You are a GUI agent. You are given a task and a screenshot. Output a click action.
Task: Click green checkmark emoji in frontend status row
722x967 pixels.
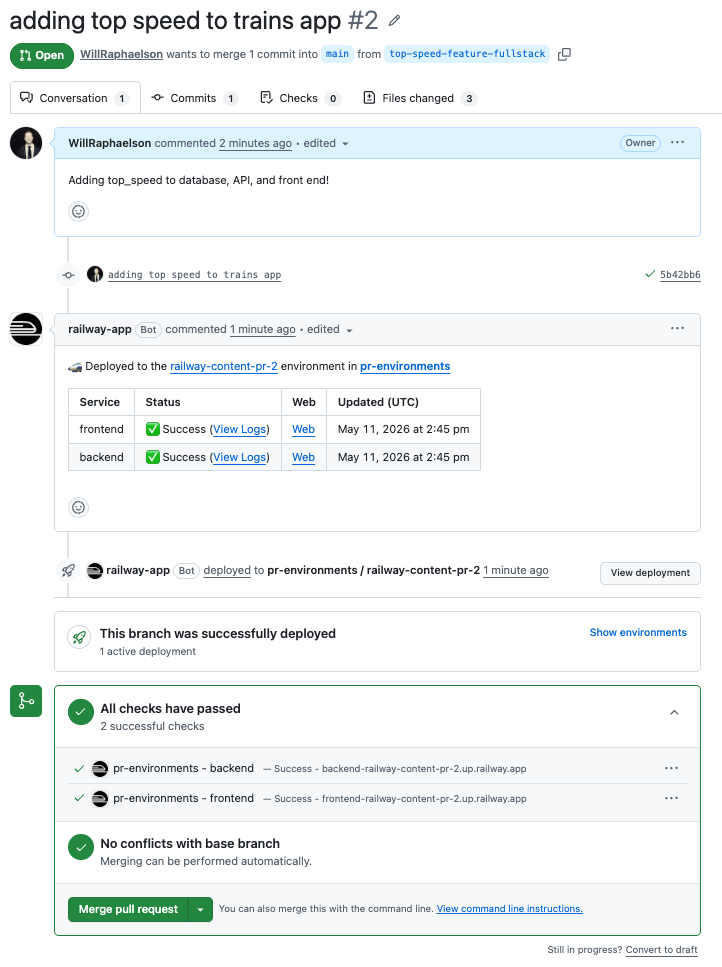click(x=152, y=429)
